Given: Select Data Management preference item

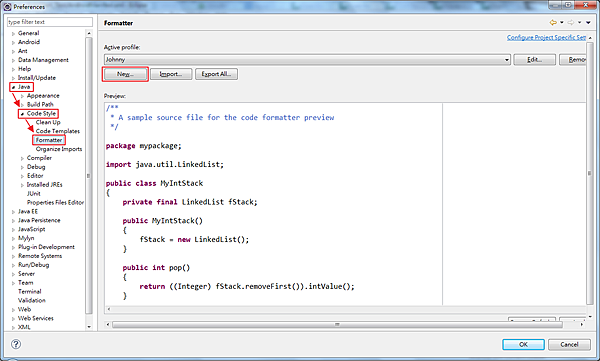Looking at the screenshot, I should click(x=43, y=60).
